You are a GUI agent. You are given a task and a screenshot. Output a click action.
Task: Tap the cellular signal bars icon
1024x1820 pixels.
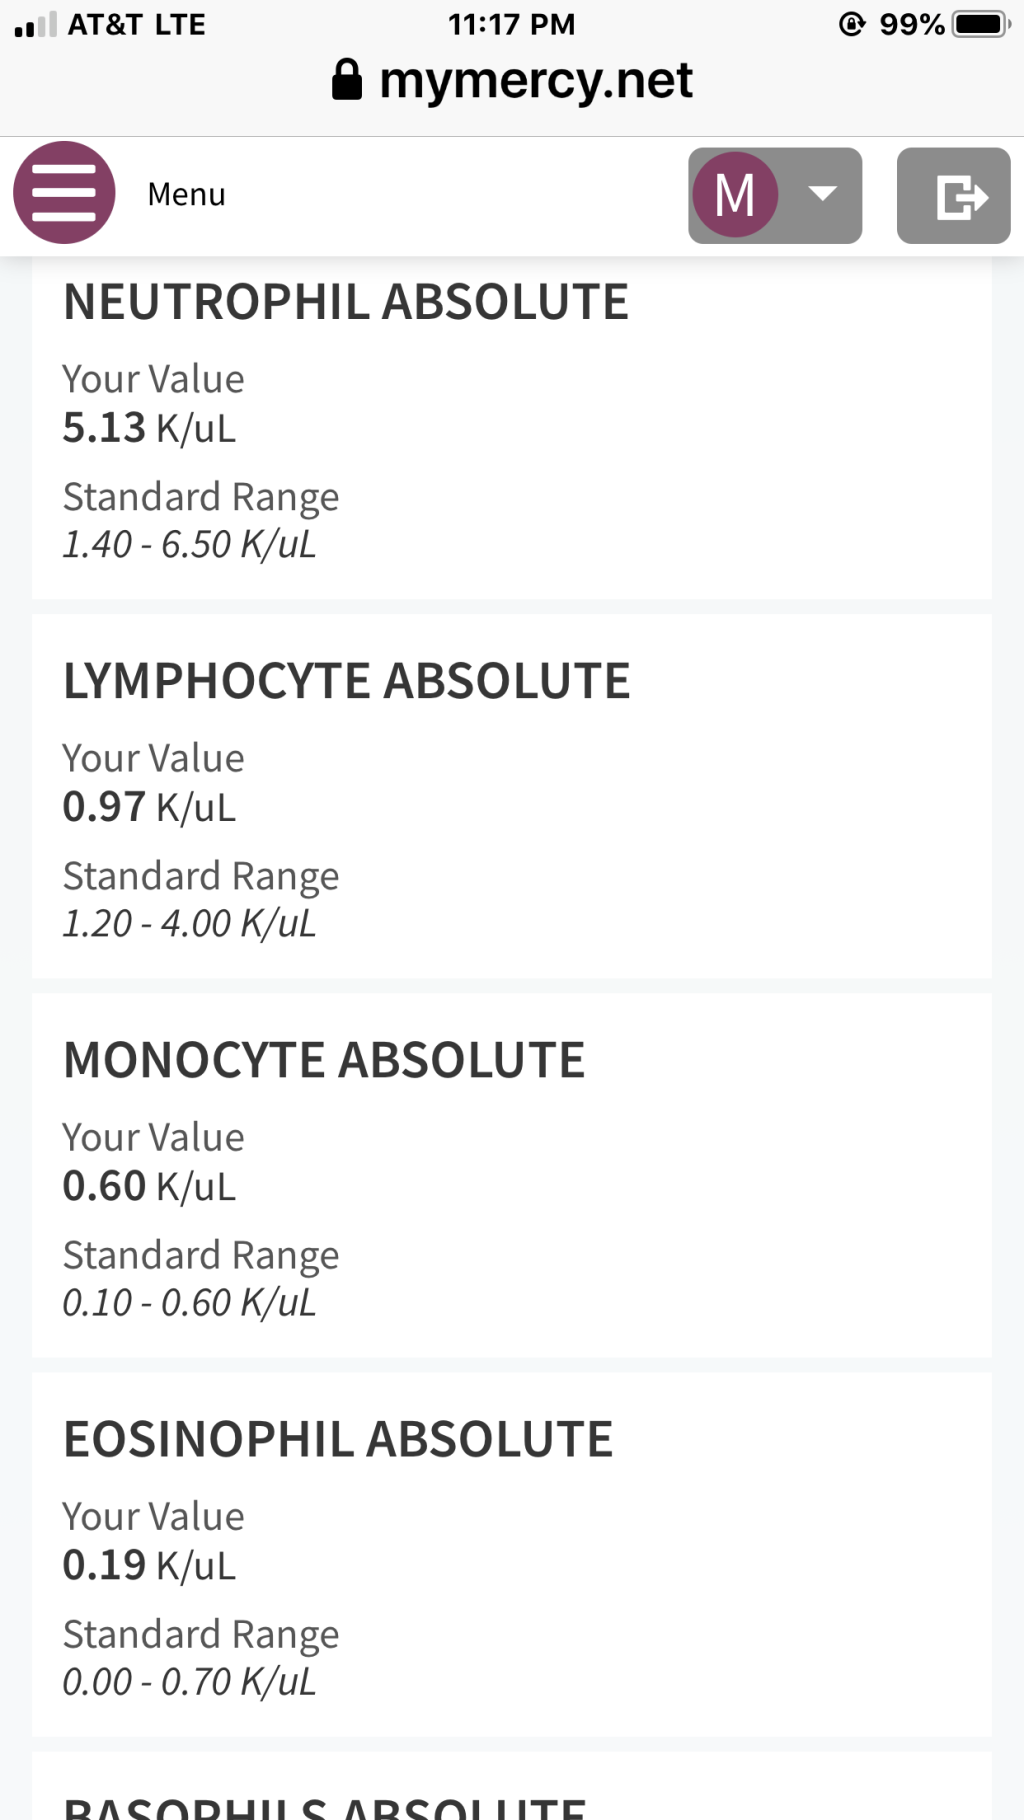pos(35,24)
